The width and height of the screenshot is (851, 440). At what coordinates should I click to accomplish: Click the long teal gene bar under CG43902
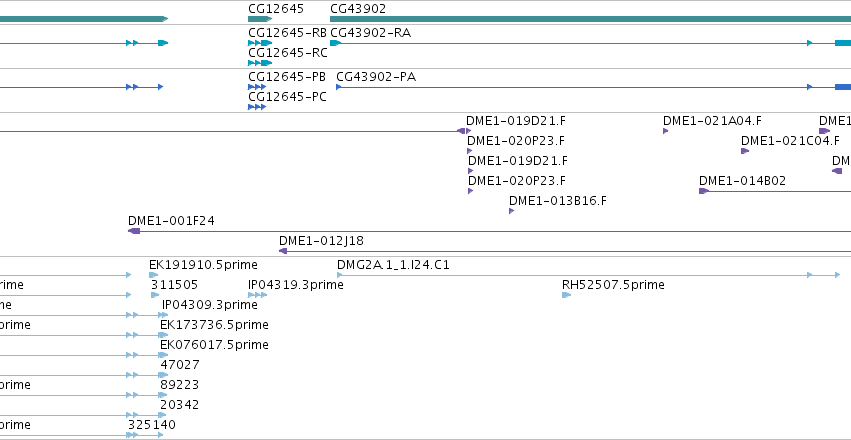pos(590,19)
